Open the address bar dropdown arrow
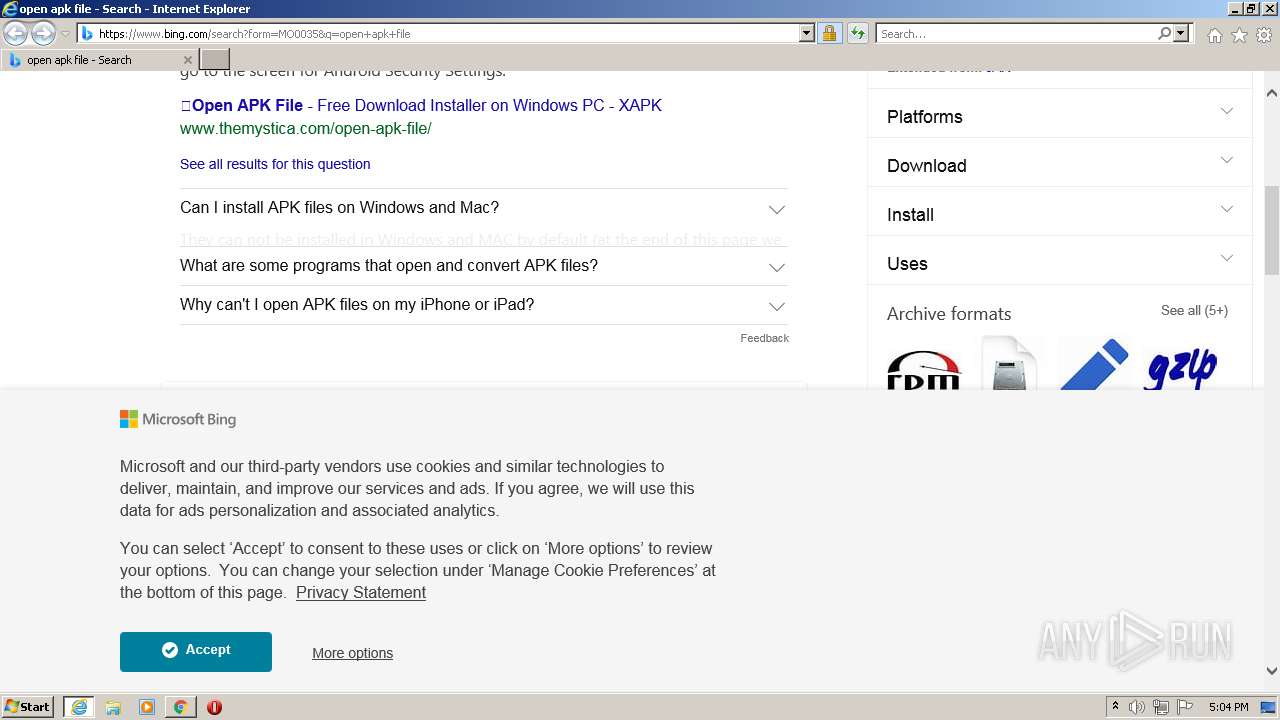The image size is (1280, 720). pyautogui.click(x=807, y=33)
